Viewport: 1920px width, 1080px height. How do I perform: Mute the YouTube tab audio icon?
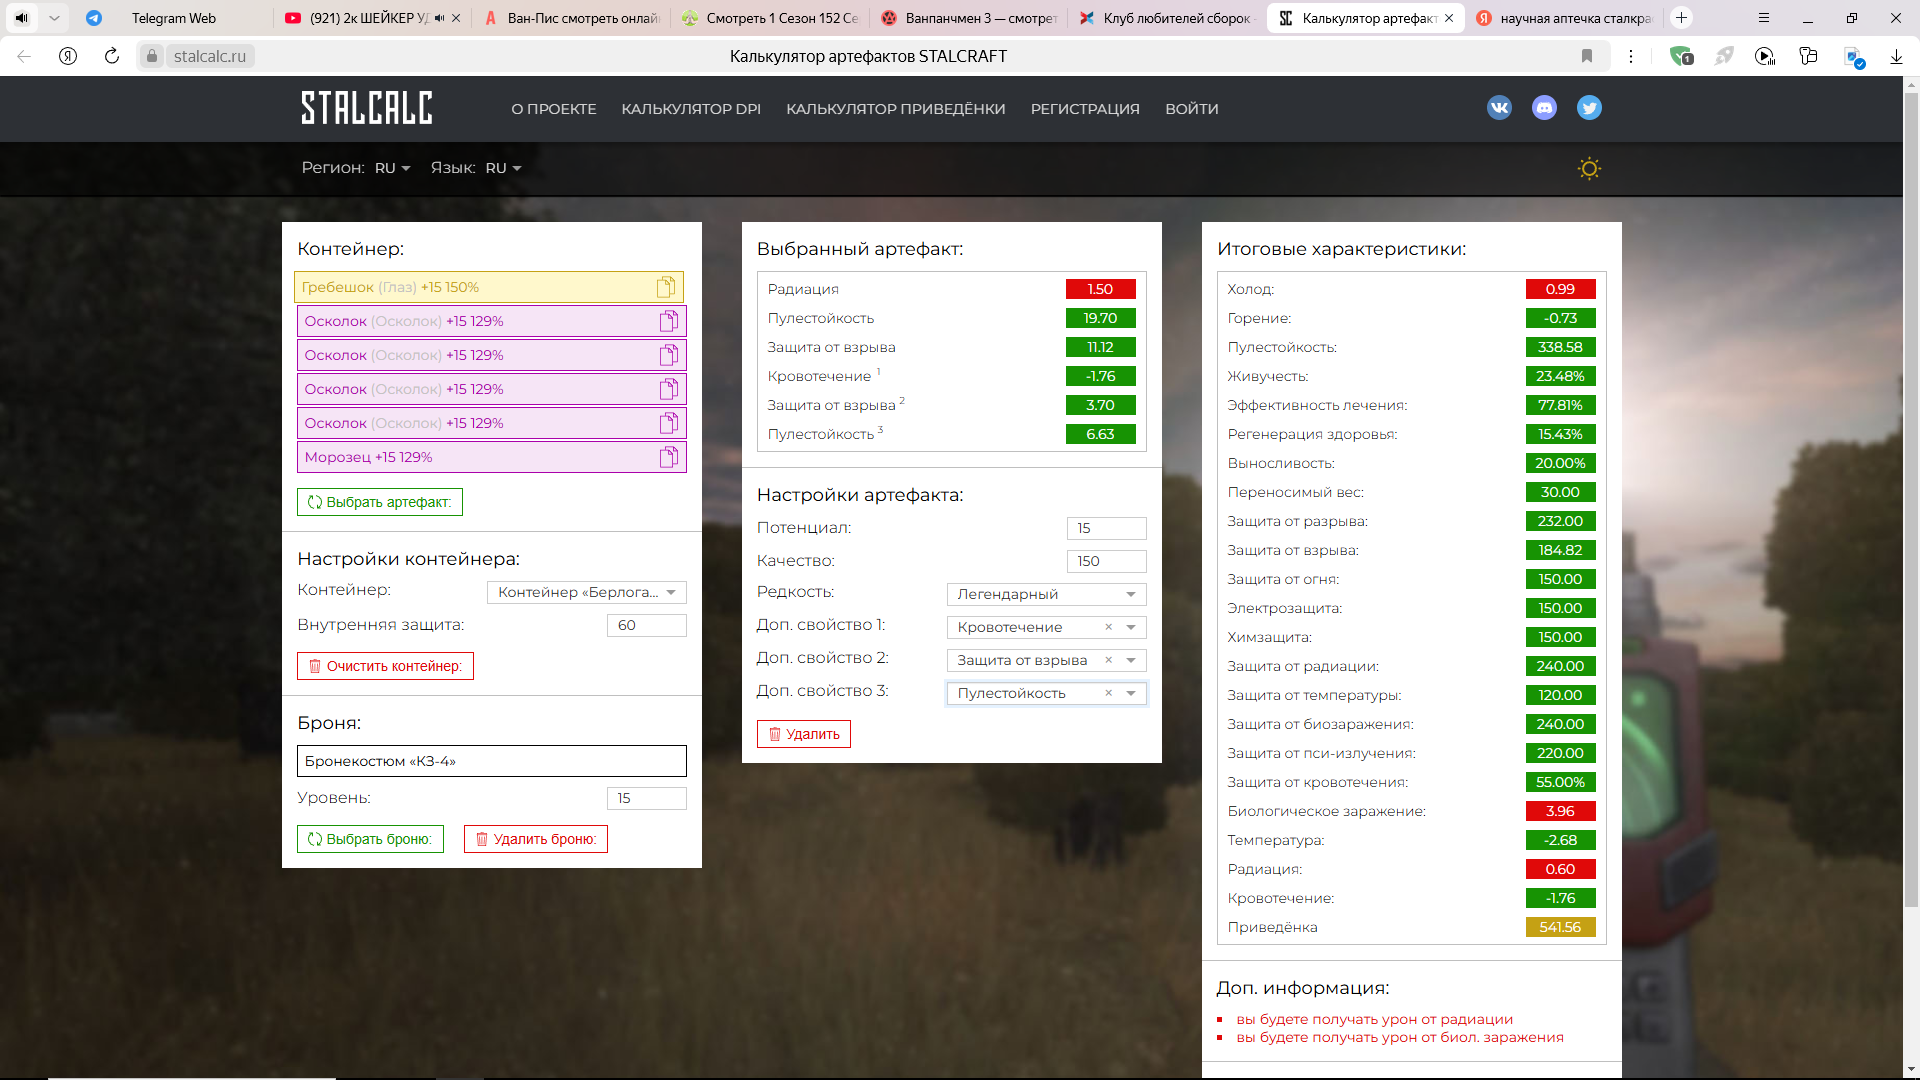[439, 18]
